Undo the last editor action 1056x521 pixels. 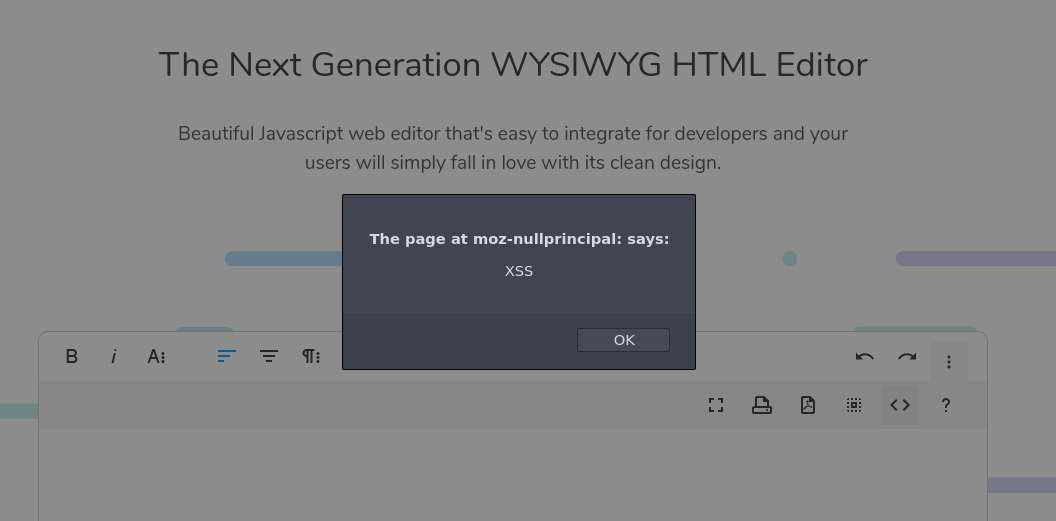[865, 357]
